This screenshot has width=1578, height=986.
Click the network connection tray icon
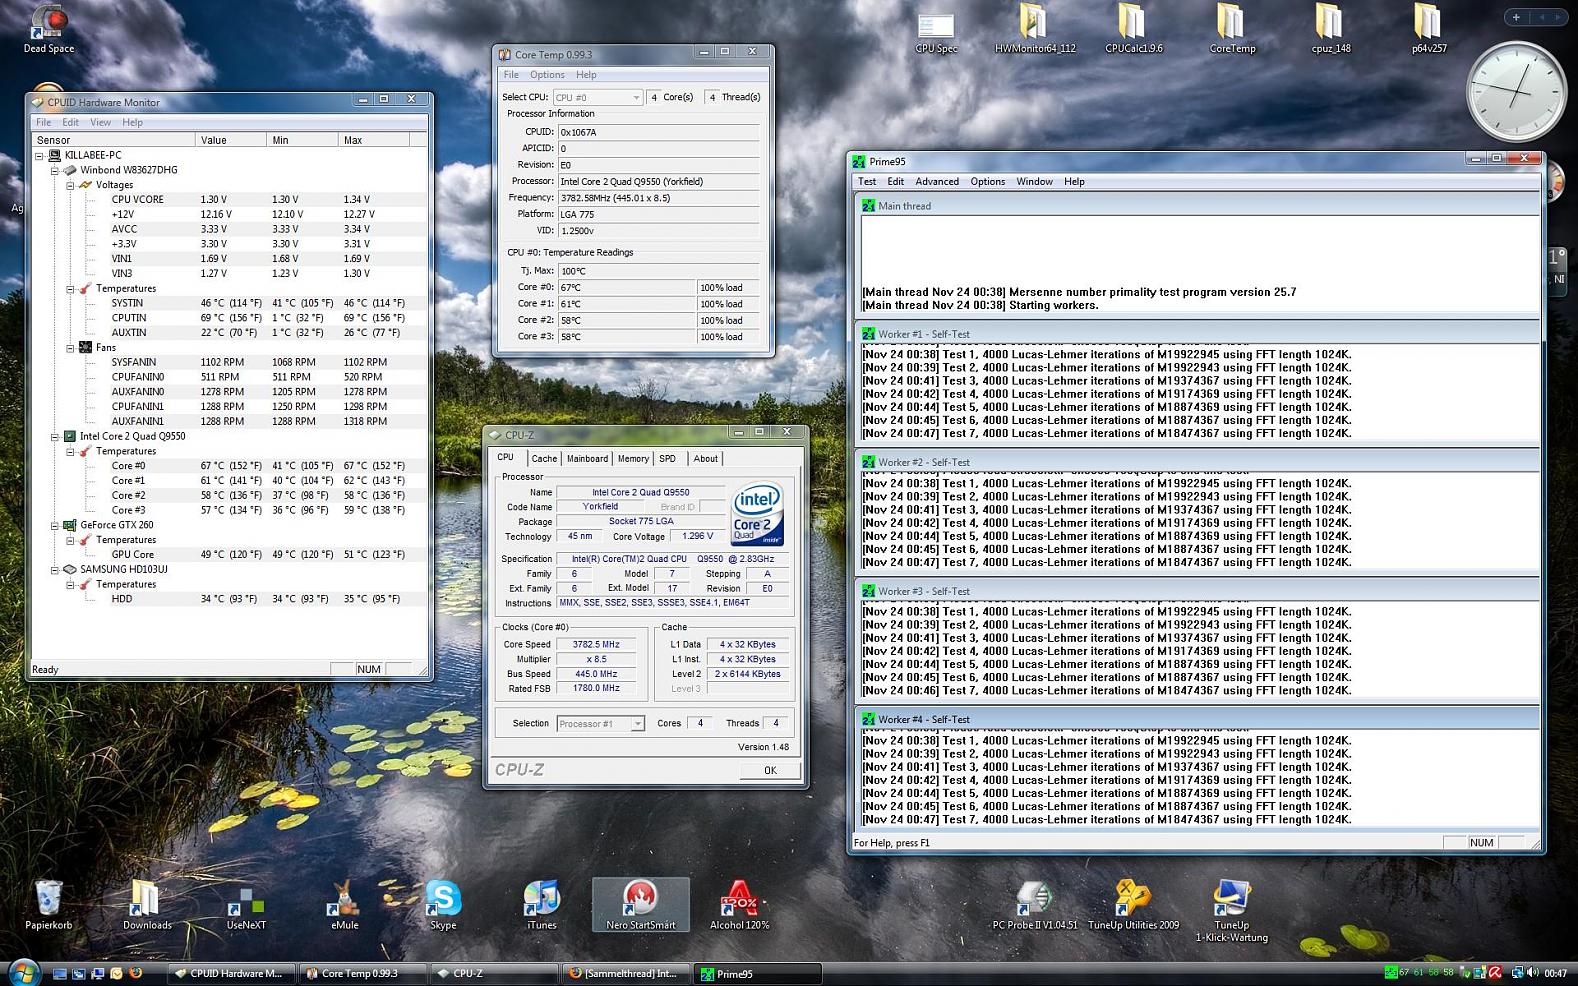1517,973
